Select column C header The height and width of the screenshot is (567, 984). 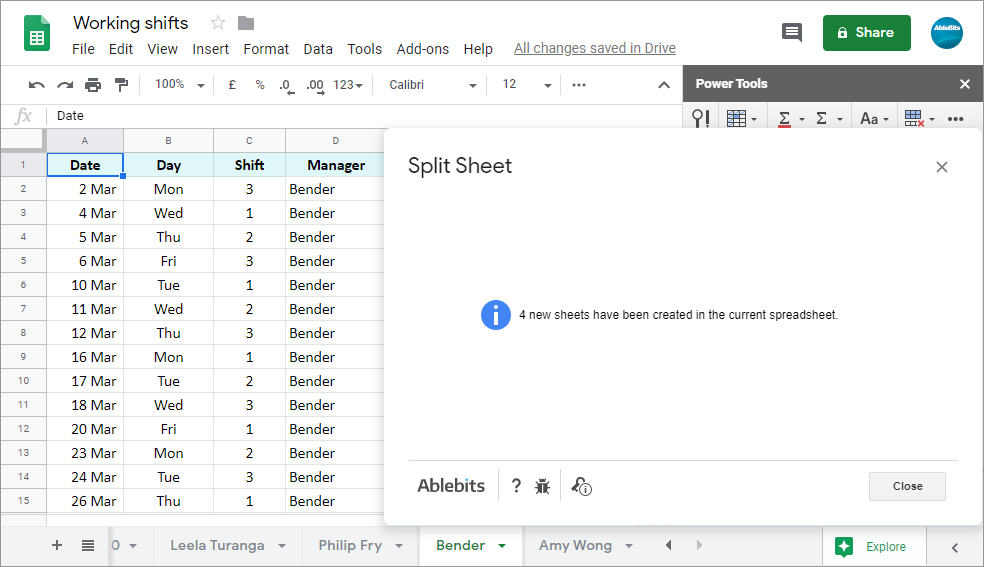[x=249, y=140]
